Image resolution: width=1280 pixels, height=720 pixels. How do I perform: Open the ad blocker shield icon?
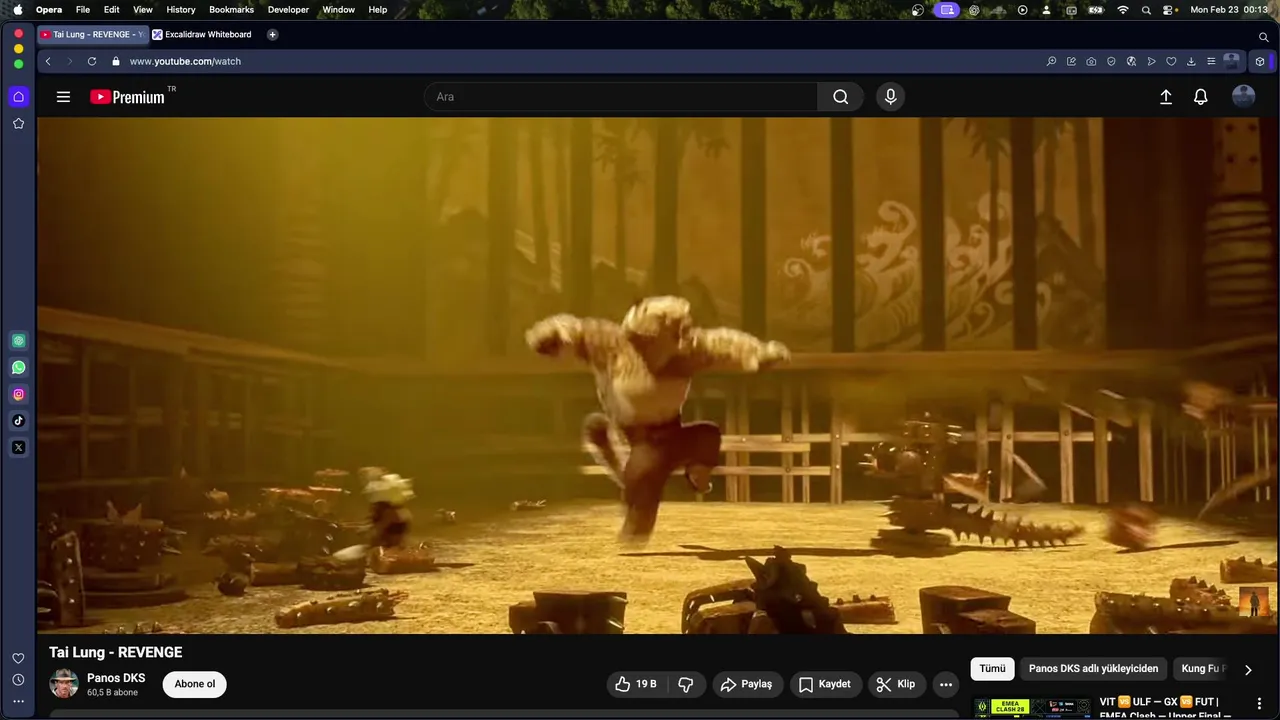tap(1111, 61)
